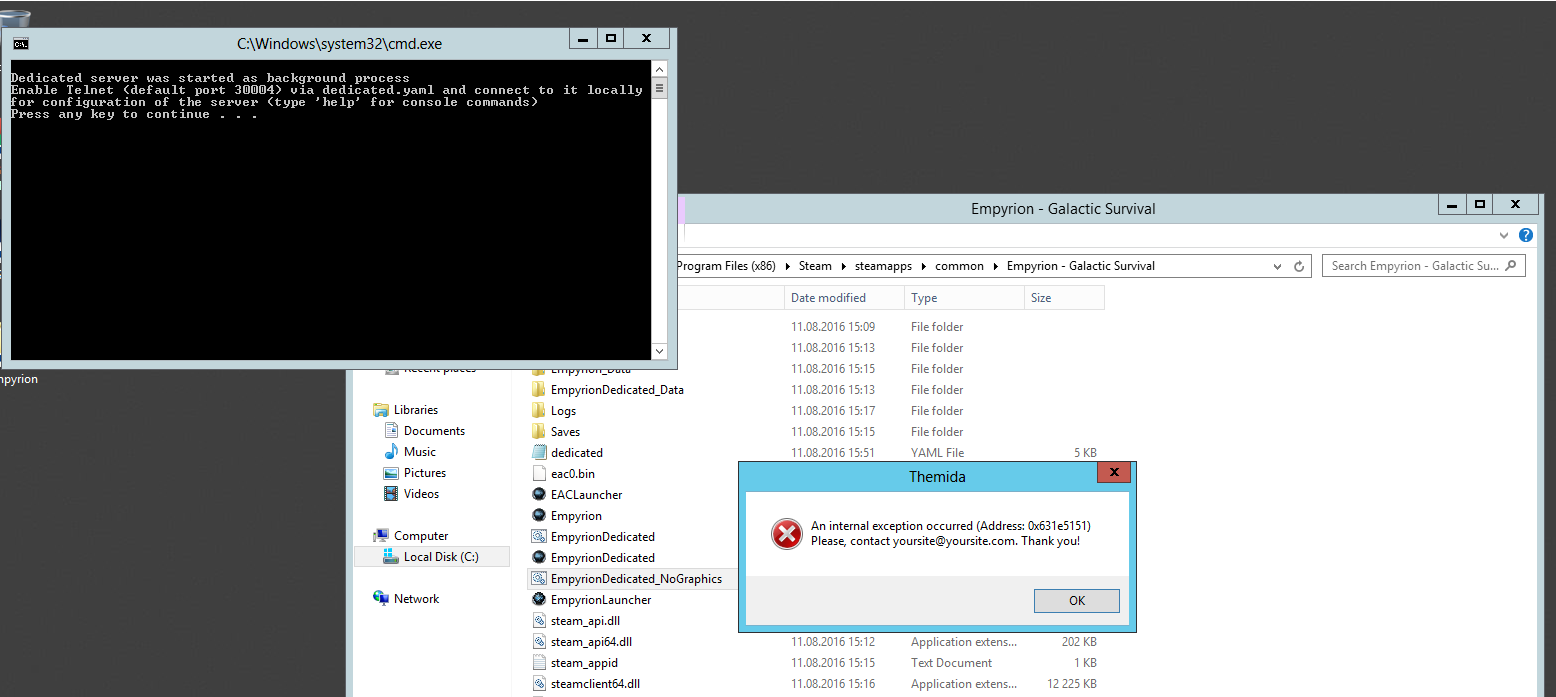Click the Logs folder icon
This screenshot has width=1556, height=697.
click(x=539, y=411)
